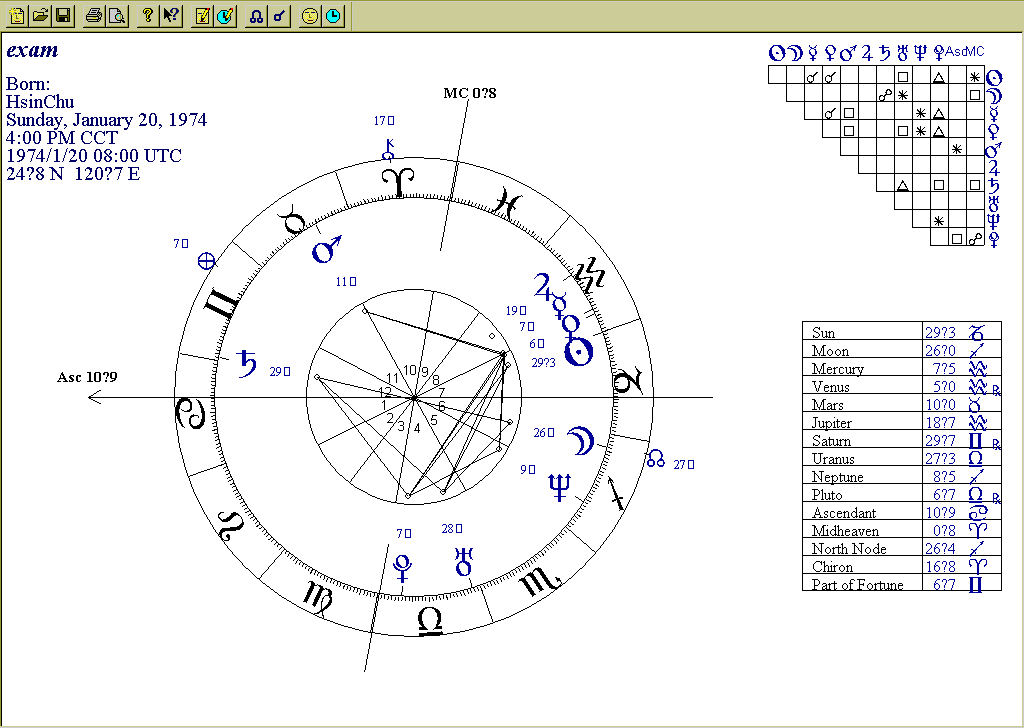Click the yellow question mark Help icon

[148, 15]
